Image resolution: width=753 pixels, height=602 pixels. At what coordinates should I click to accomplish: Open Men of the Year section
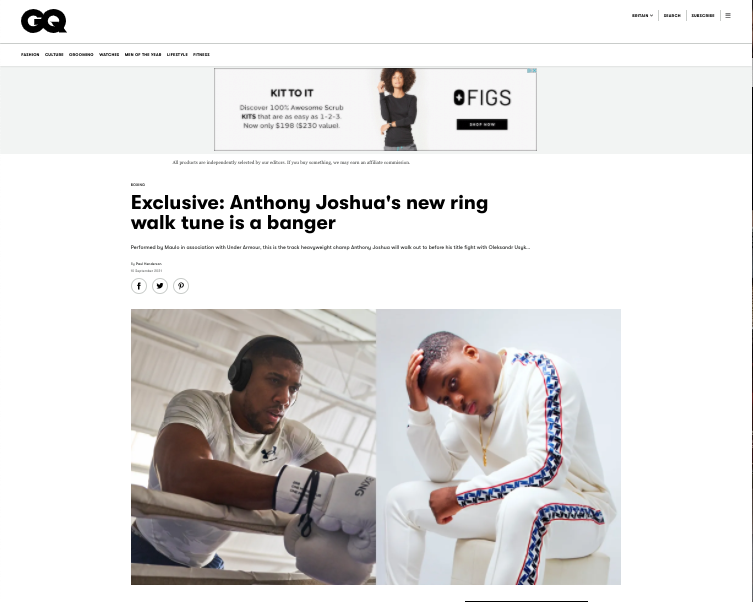pyautogui.click(x=143, y=55)
